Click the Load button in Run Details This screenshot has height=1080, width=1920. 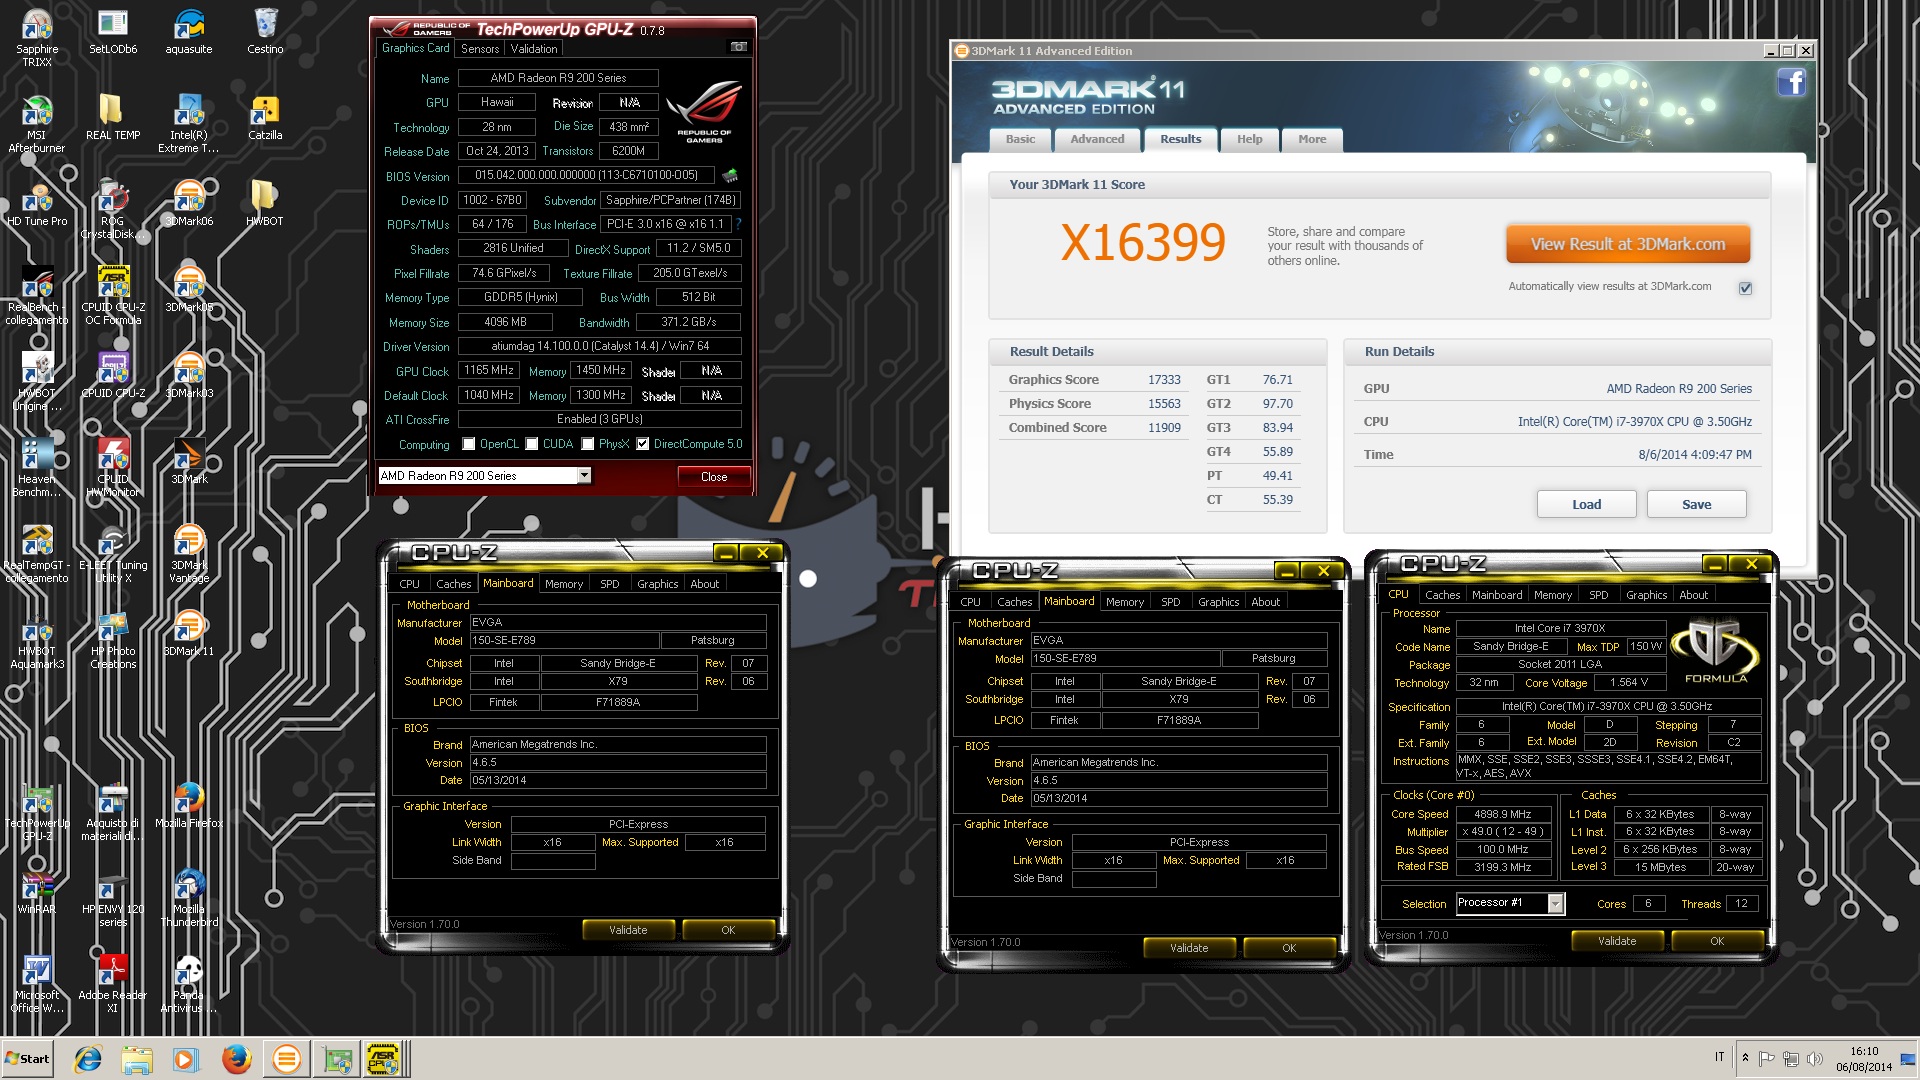pos(1586,504)
